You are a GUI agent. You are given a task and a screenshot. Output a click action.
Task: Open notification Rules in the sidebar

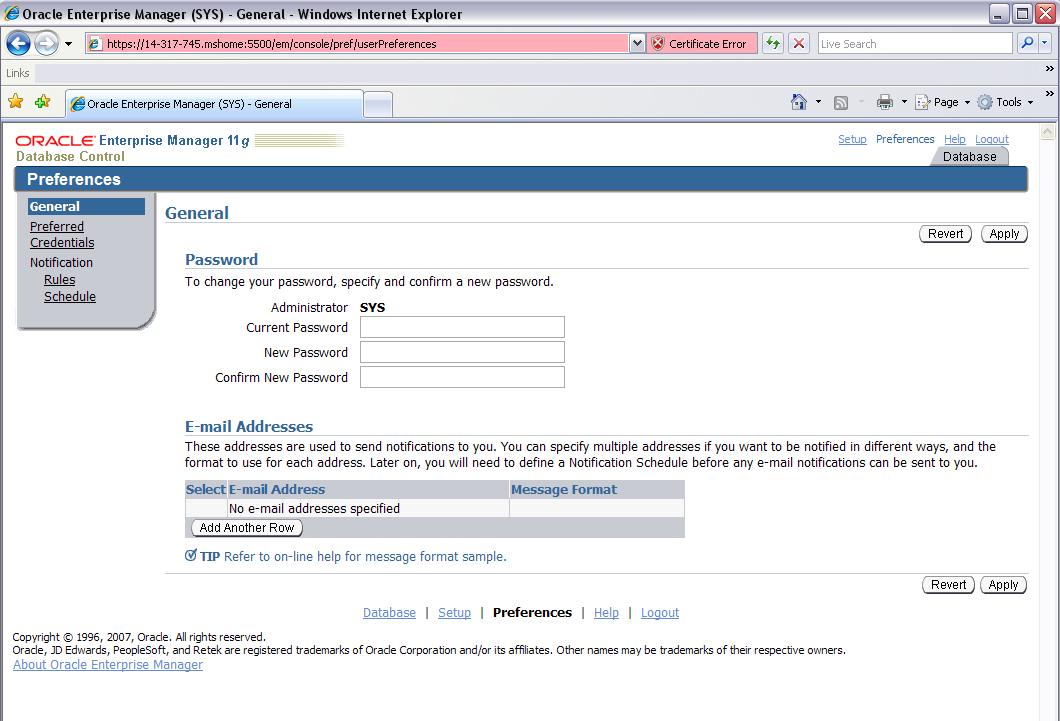(59, 280)
